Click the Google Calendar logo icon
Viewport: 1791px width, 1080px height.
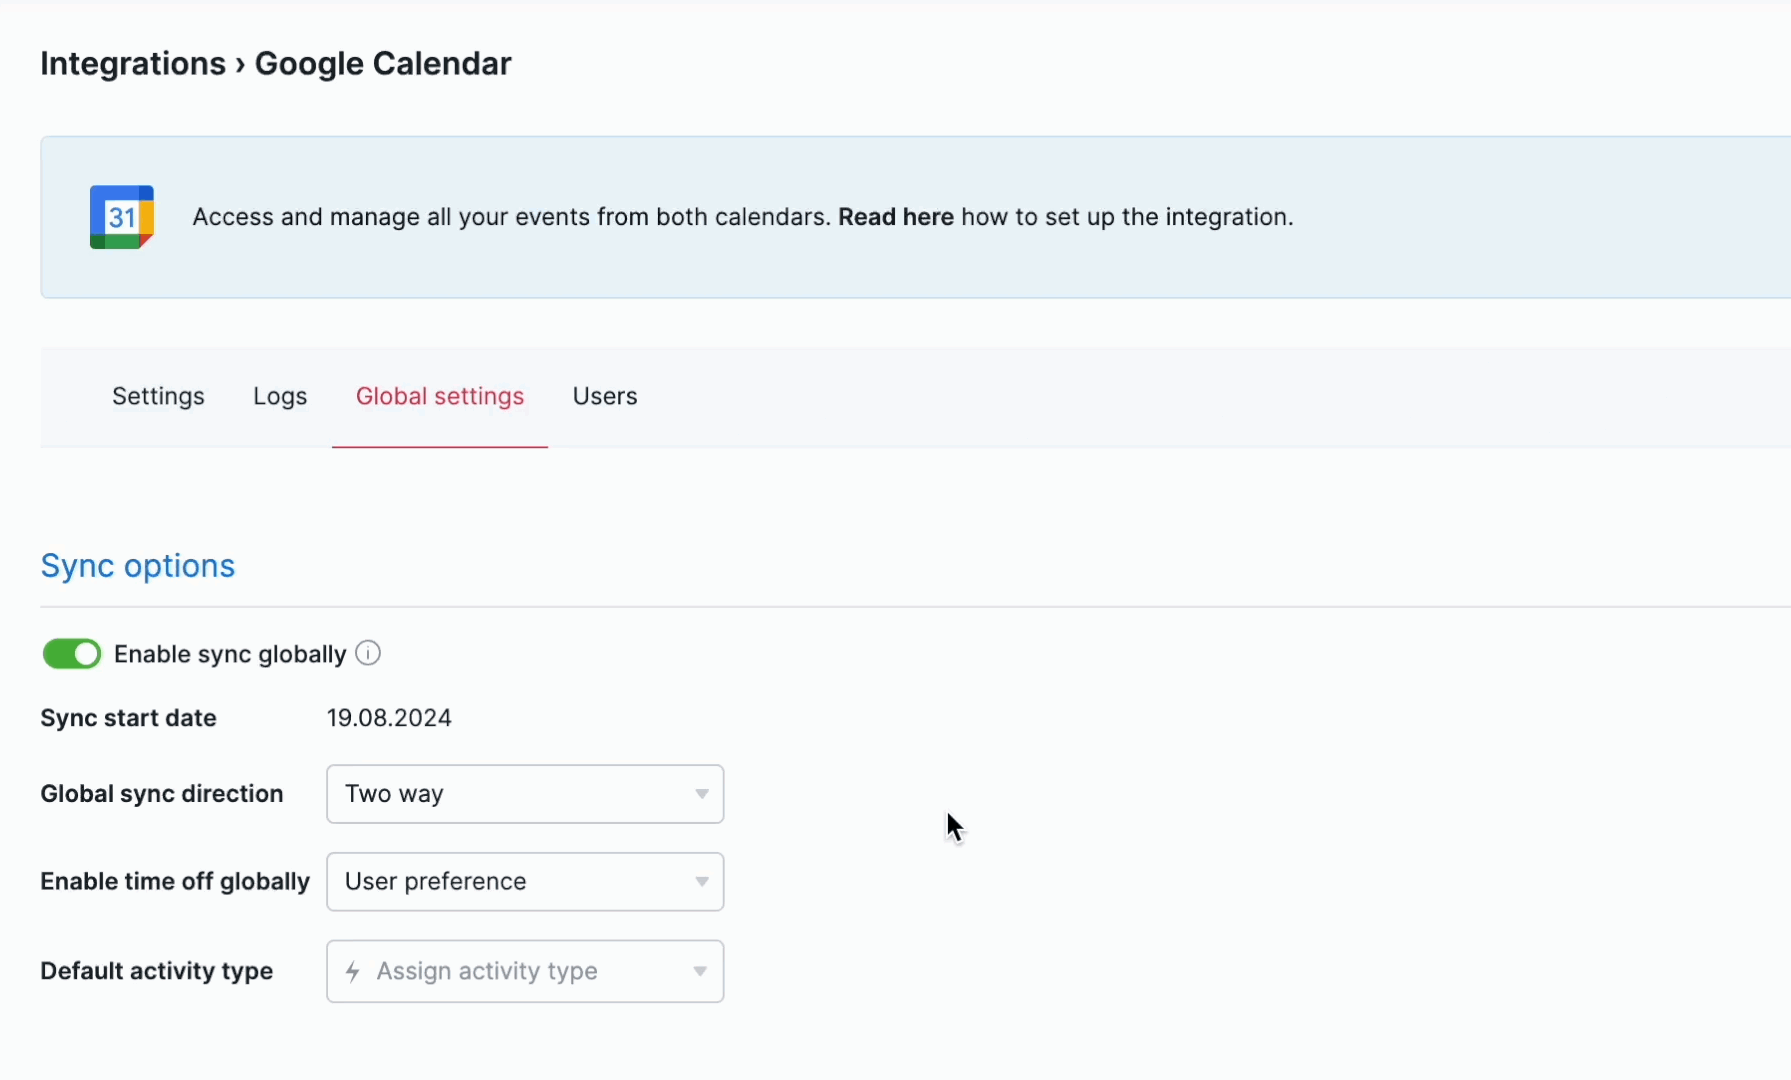(x=122, y=217)
